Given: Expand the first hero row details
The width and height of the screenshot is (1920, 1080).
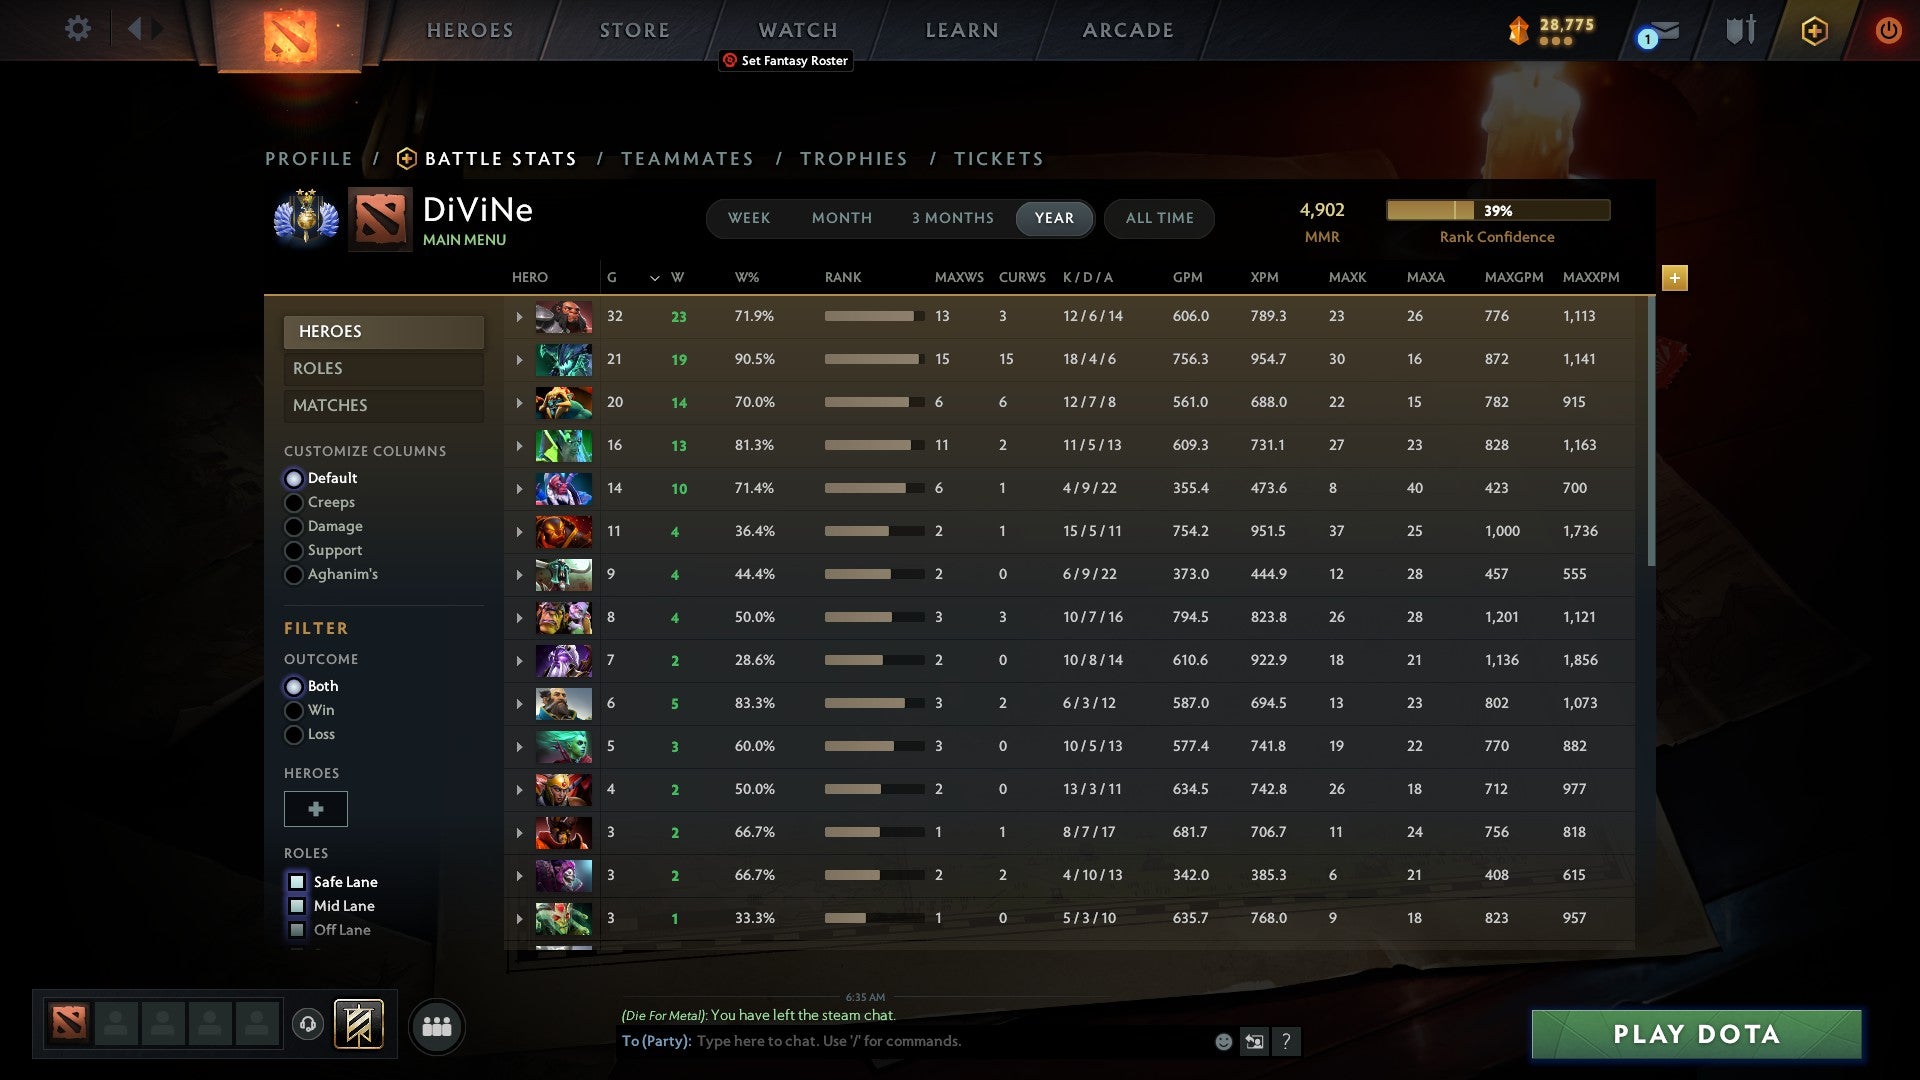Looking at the screenshot, I should pyautogui.click(x=519, y=316).
